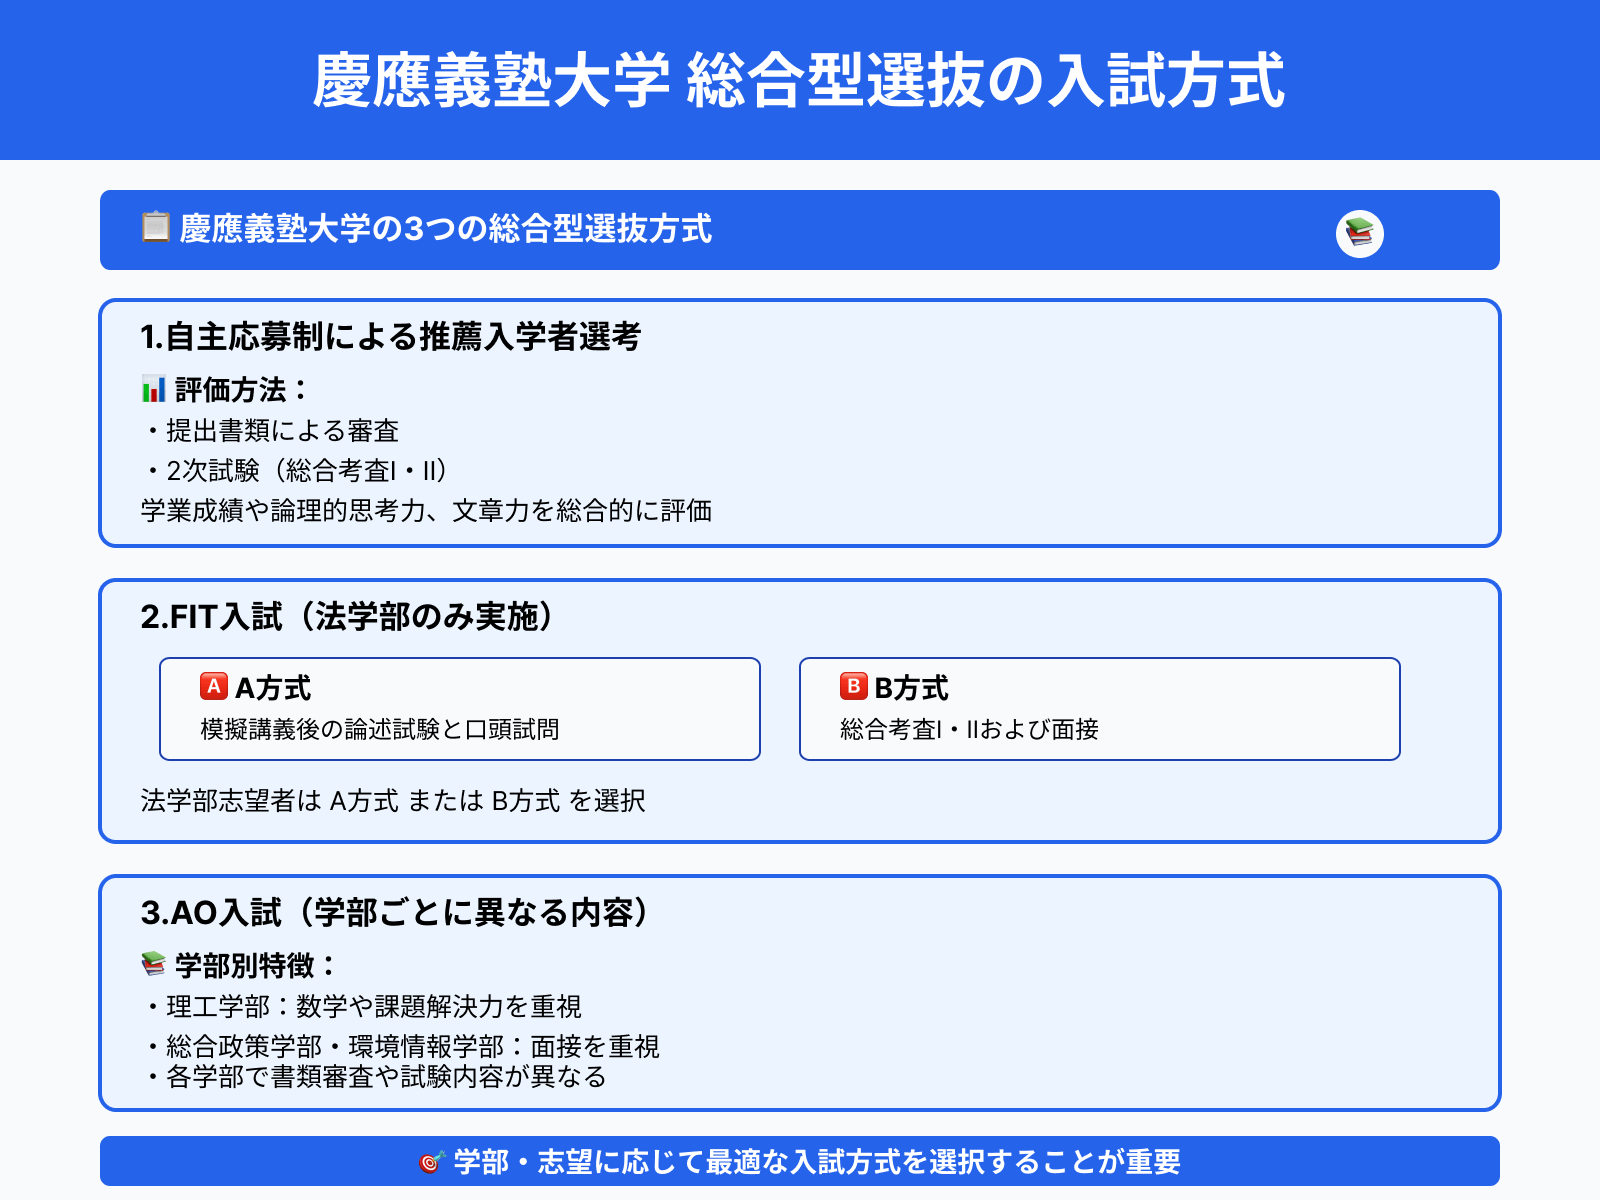
Task: Click the round books icon in the blue header bar
Action: tap(1360, 234)
